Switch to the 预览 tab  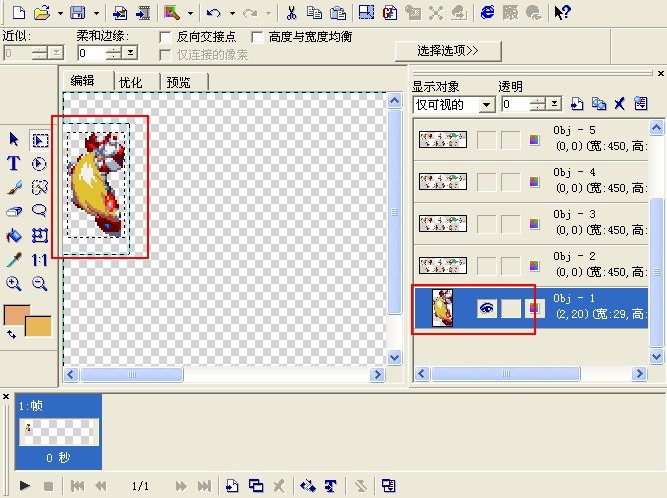[178, 82]
